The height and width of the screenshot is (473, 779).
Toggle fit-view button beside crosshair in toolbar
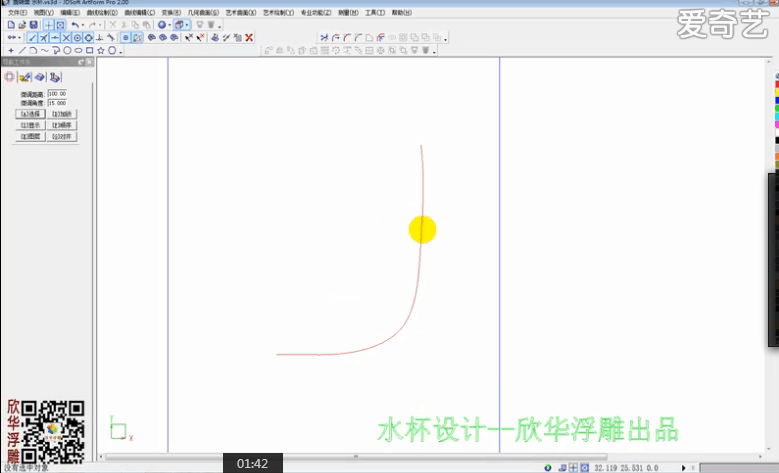coord(60,25)
